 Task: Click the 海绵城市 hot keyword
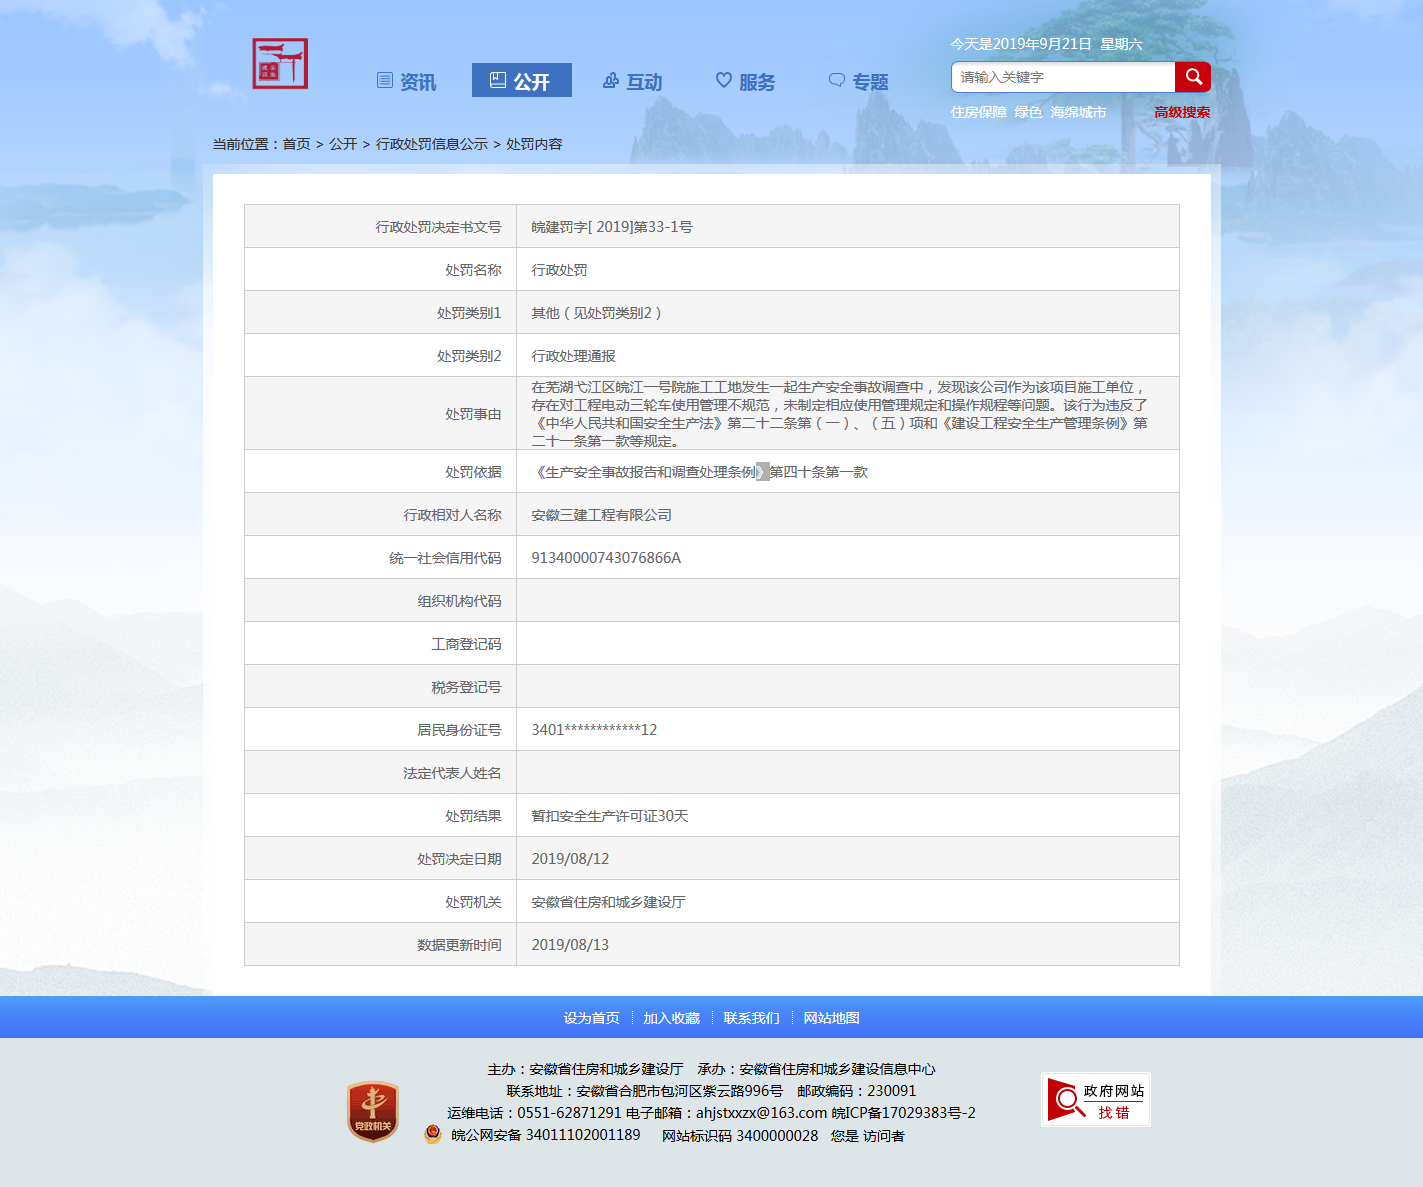(1078, 112)
